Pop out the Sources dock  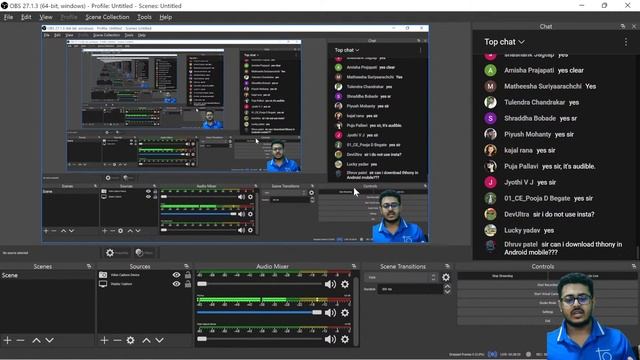(x=187, y=266)
